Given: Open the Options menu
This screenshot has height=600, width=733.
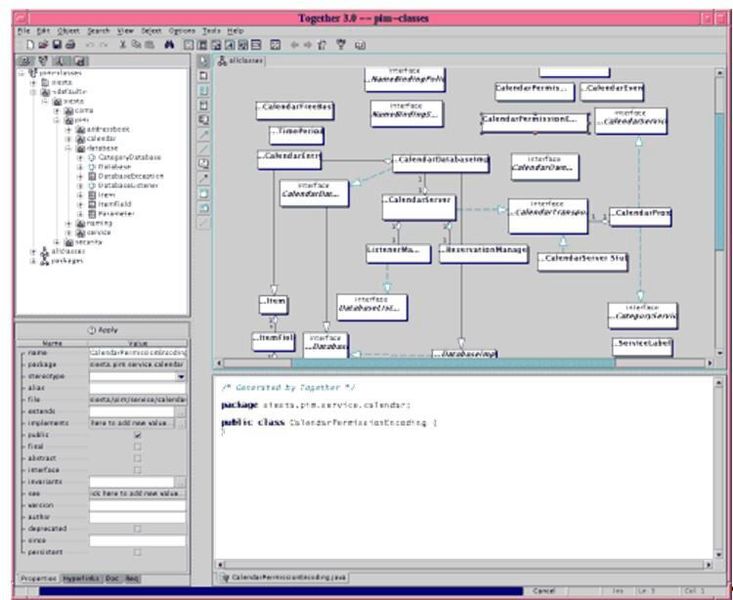Looking at the screenshot, I should pyautogui.click(x=182, y=31).
